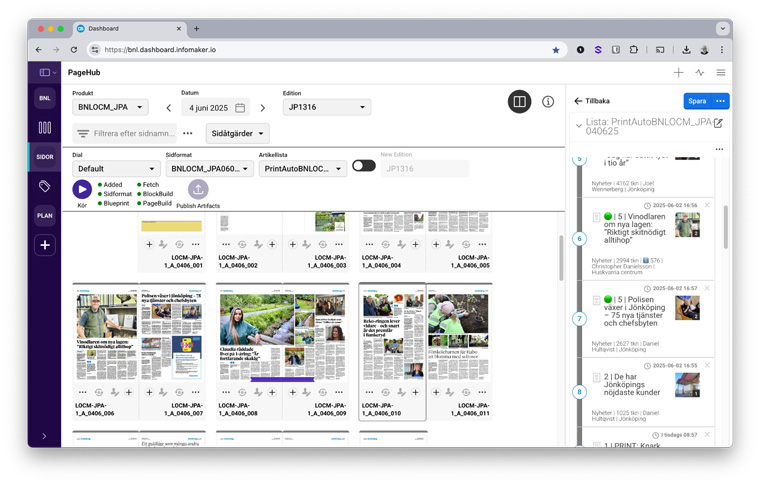Bookmark page with browser star icon
Screen dimensions: 760x484
pyautogui.click(x=556, y=50)
